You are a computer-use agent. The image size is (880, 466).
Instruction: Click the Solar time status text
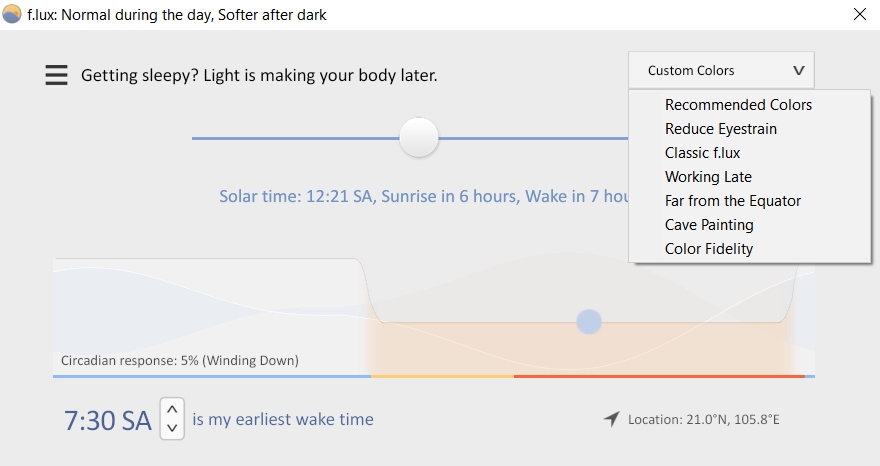(x=424, y=197)
